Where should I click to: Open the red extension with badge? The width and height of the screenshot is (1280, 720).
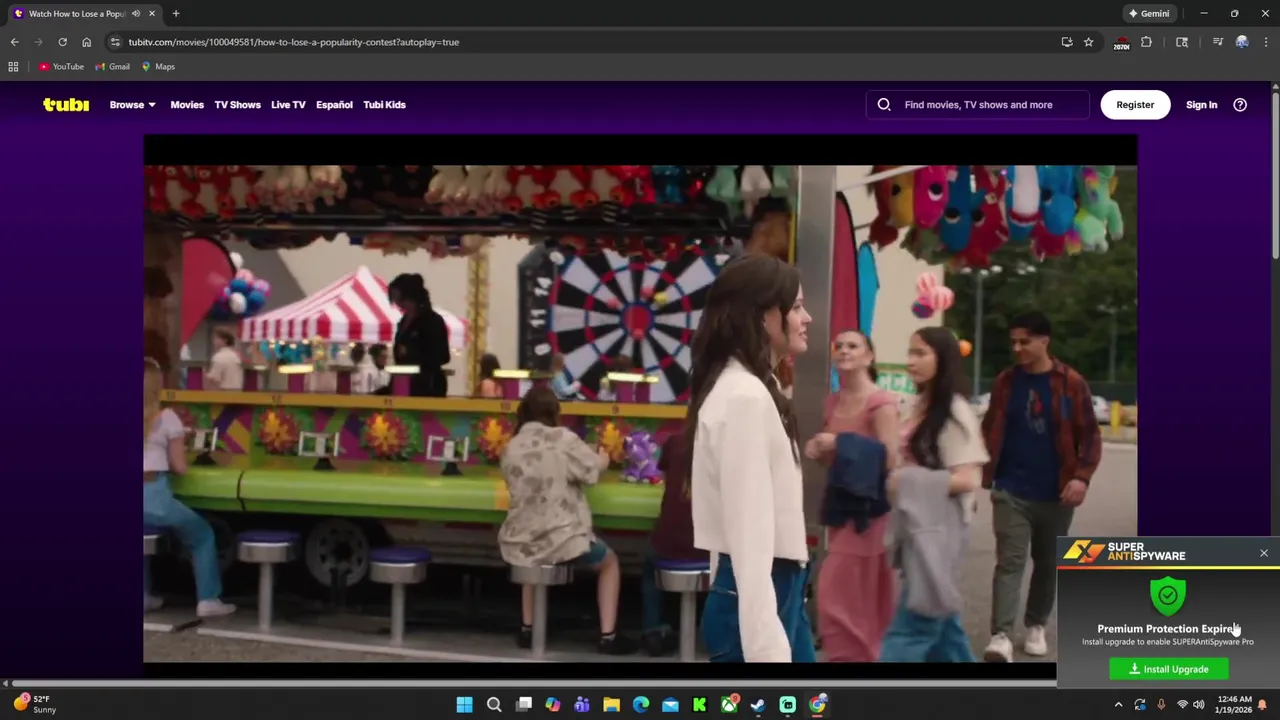coord(1121,42)
